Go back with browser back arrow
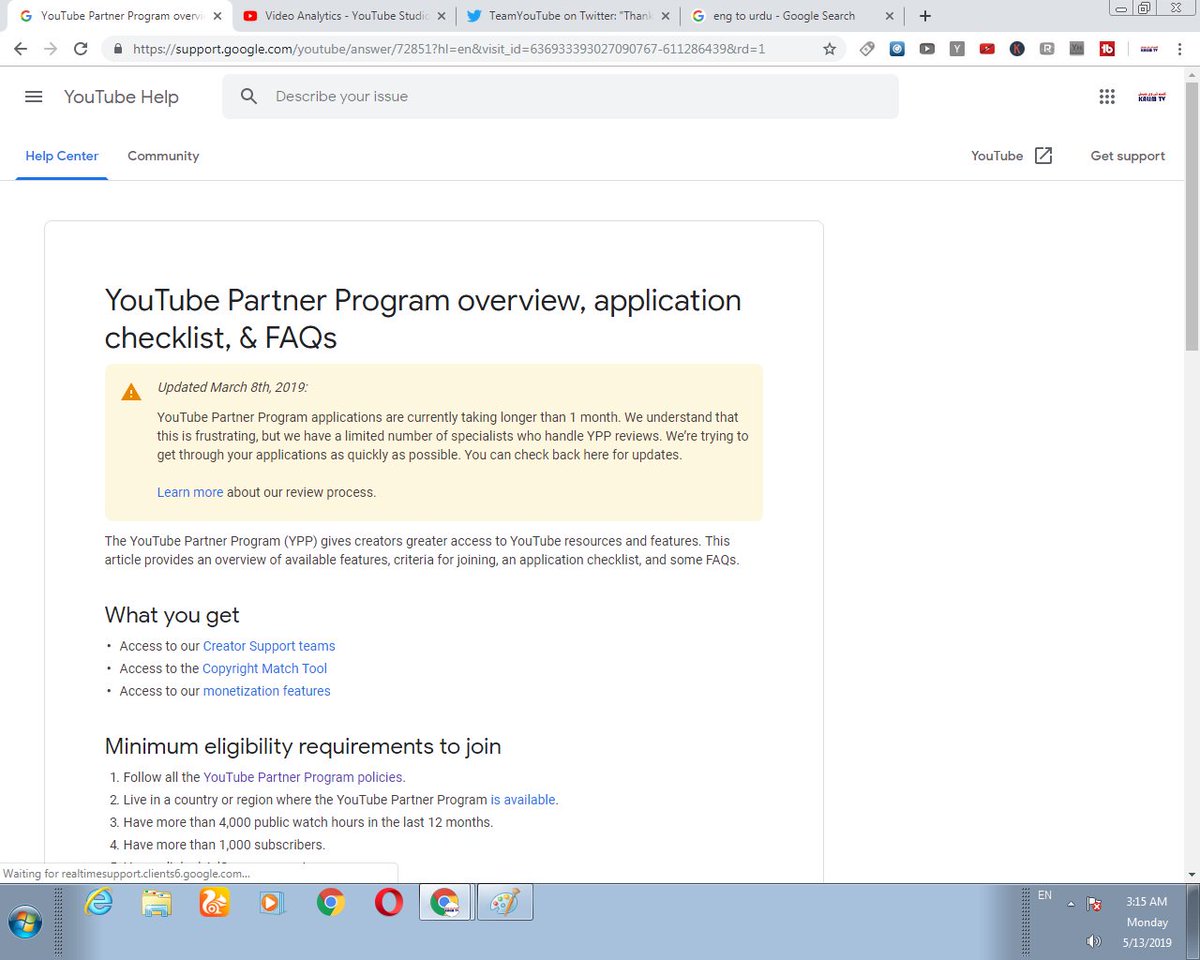The height and width of the screenshot is (960, 1200). [21, 48]
